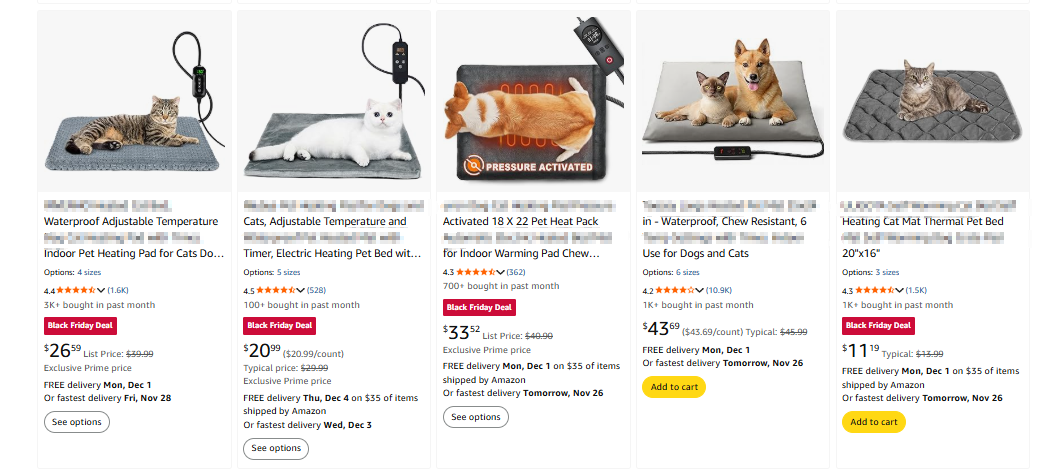Screen dimensions: 1064x470
Task: Click the 4.2 star rating icons
Action: (x=674, y=290)
